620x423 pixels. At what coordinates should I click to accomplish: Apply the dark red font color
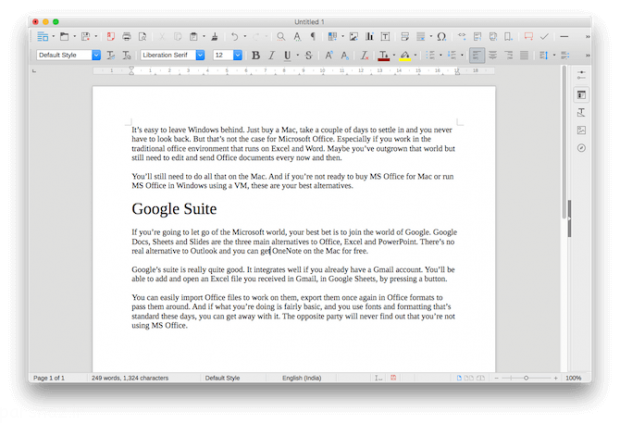[x=384, y=56]
